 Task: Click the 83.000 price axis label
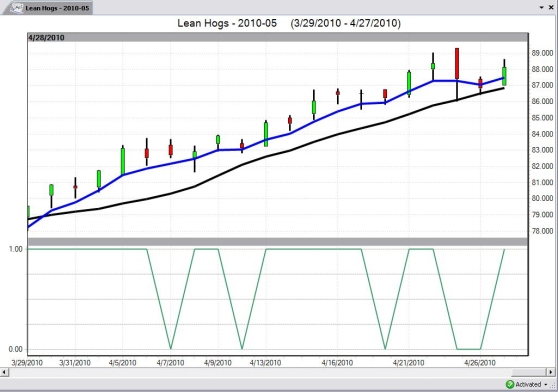click(542, 150)
